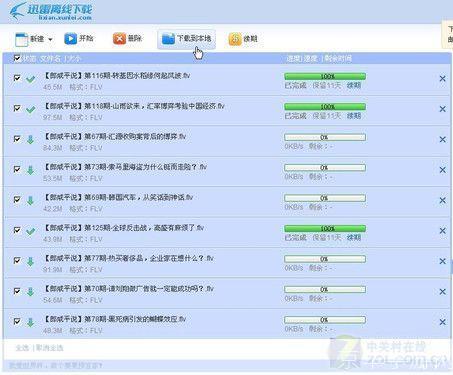Click downloading arrow icon of 第70期 row
453x375 pixels.
tap(30, 292)
